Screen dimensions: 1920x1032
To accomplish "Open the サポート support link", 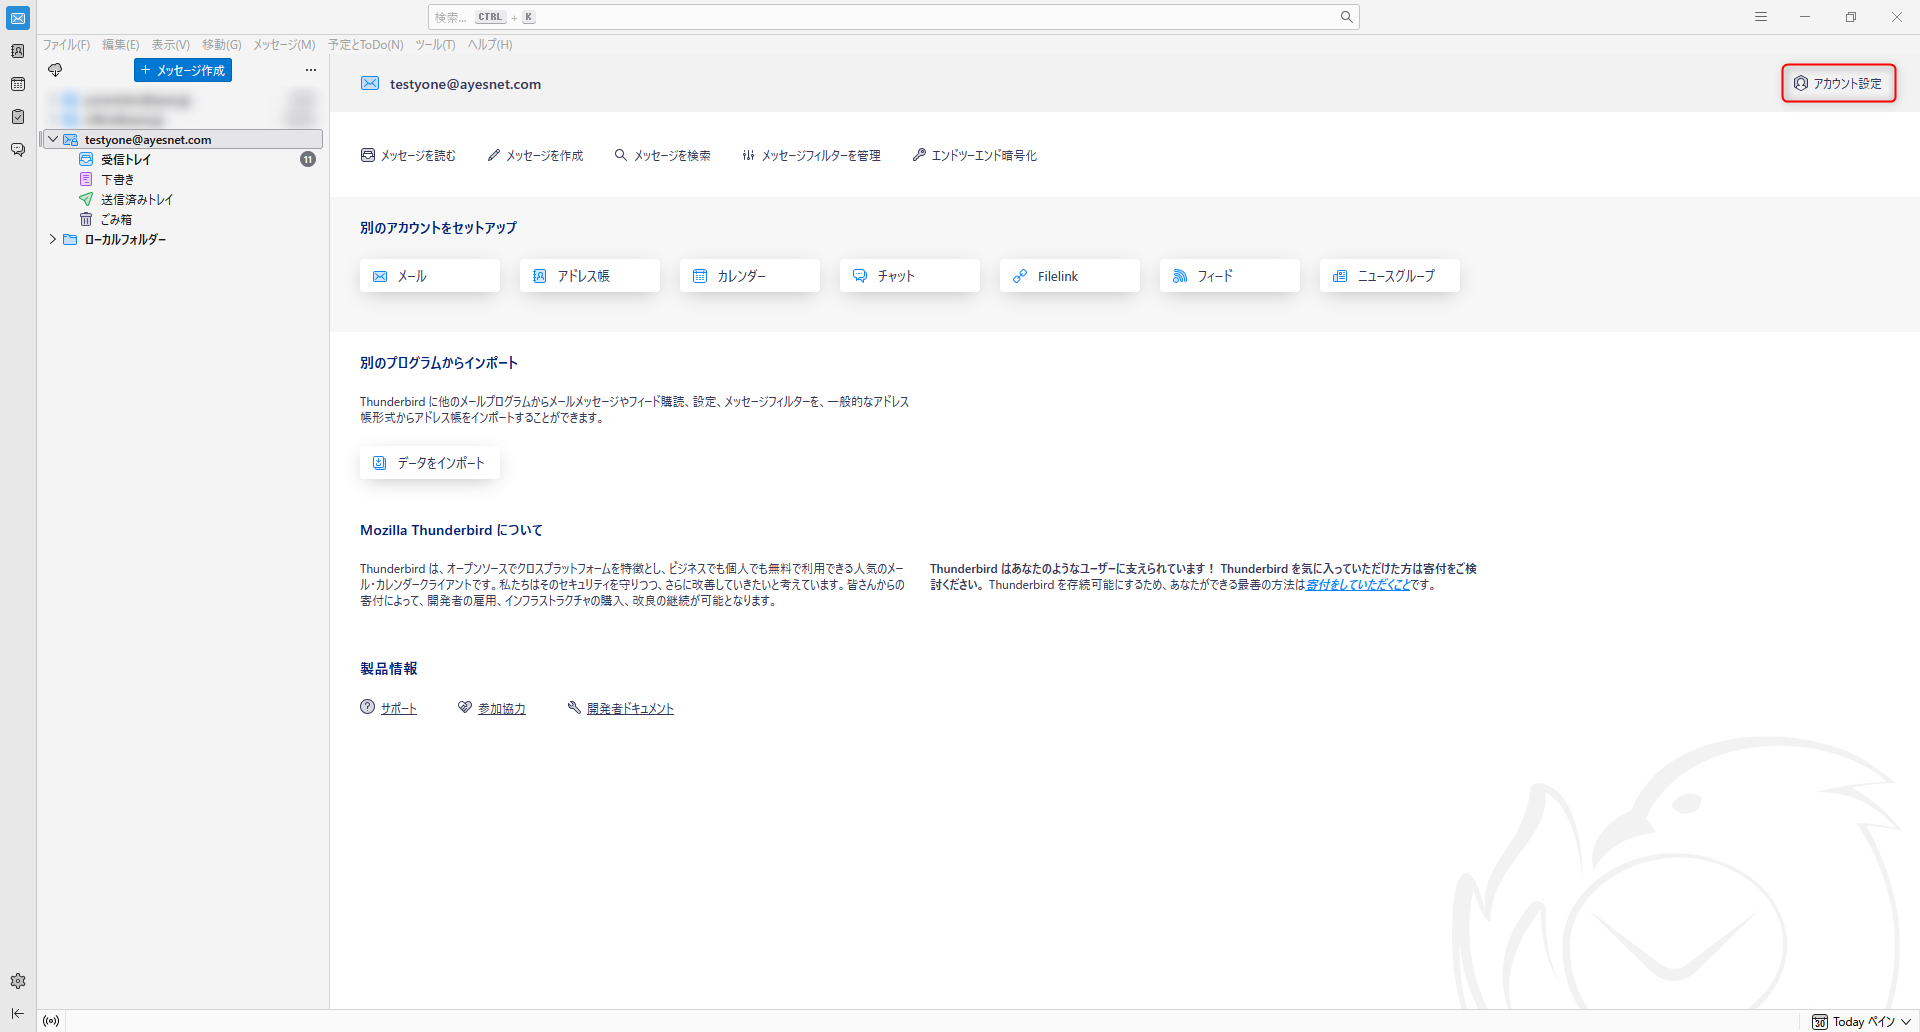I will [x=398, y=708].
